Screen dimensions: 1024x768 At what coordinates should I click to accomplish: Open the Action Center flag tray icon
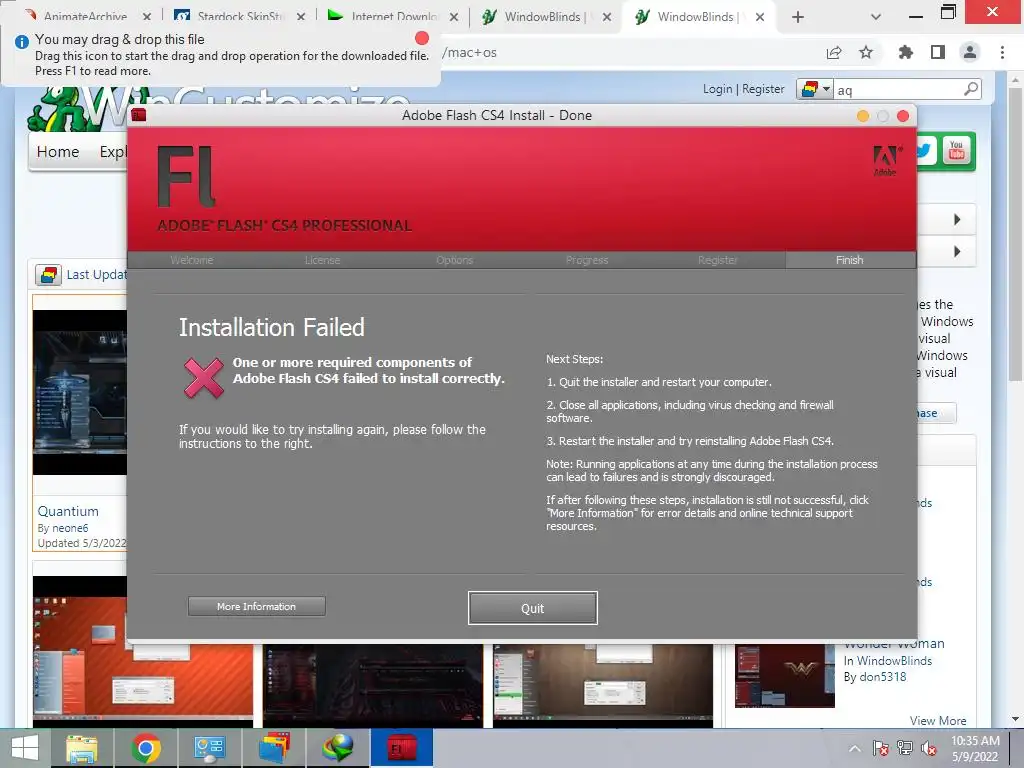click(880, 748)
